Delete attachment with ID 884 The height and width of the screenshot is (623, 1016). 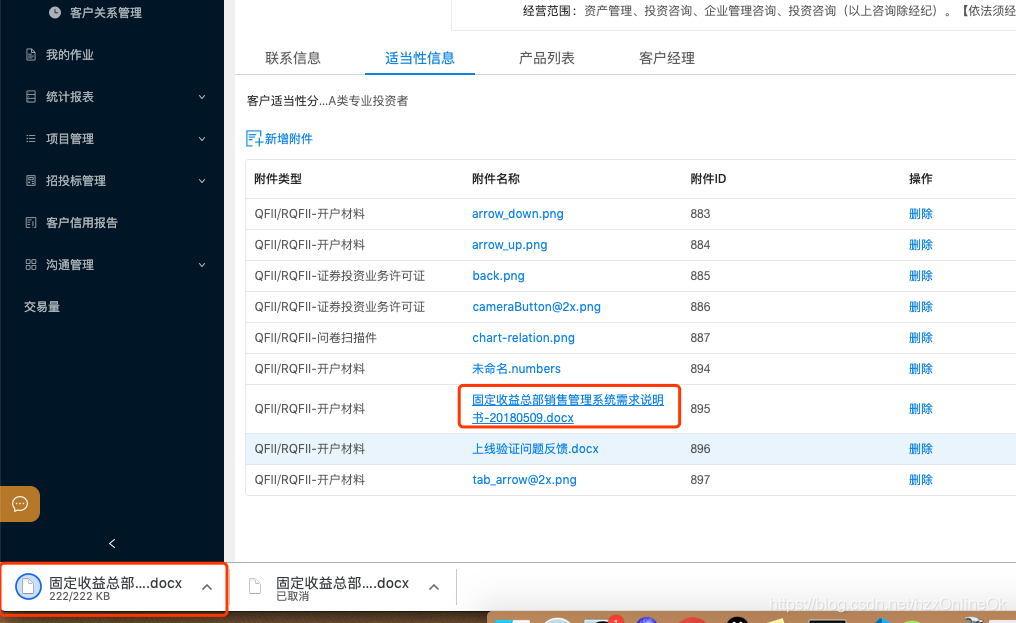[x=921, y=244]
